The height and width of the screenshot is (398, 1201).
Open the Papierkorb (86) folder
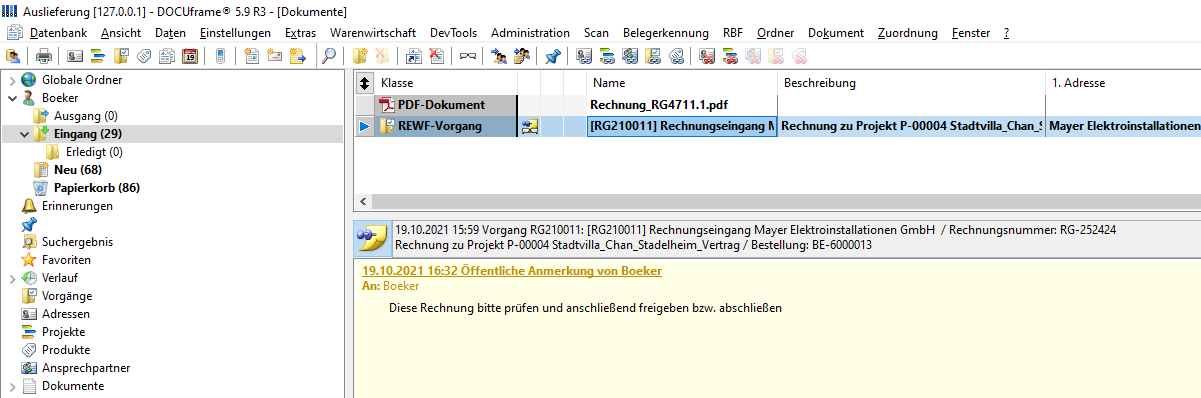(97, 188)
